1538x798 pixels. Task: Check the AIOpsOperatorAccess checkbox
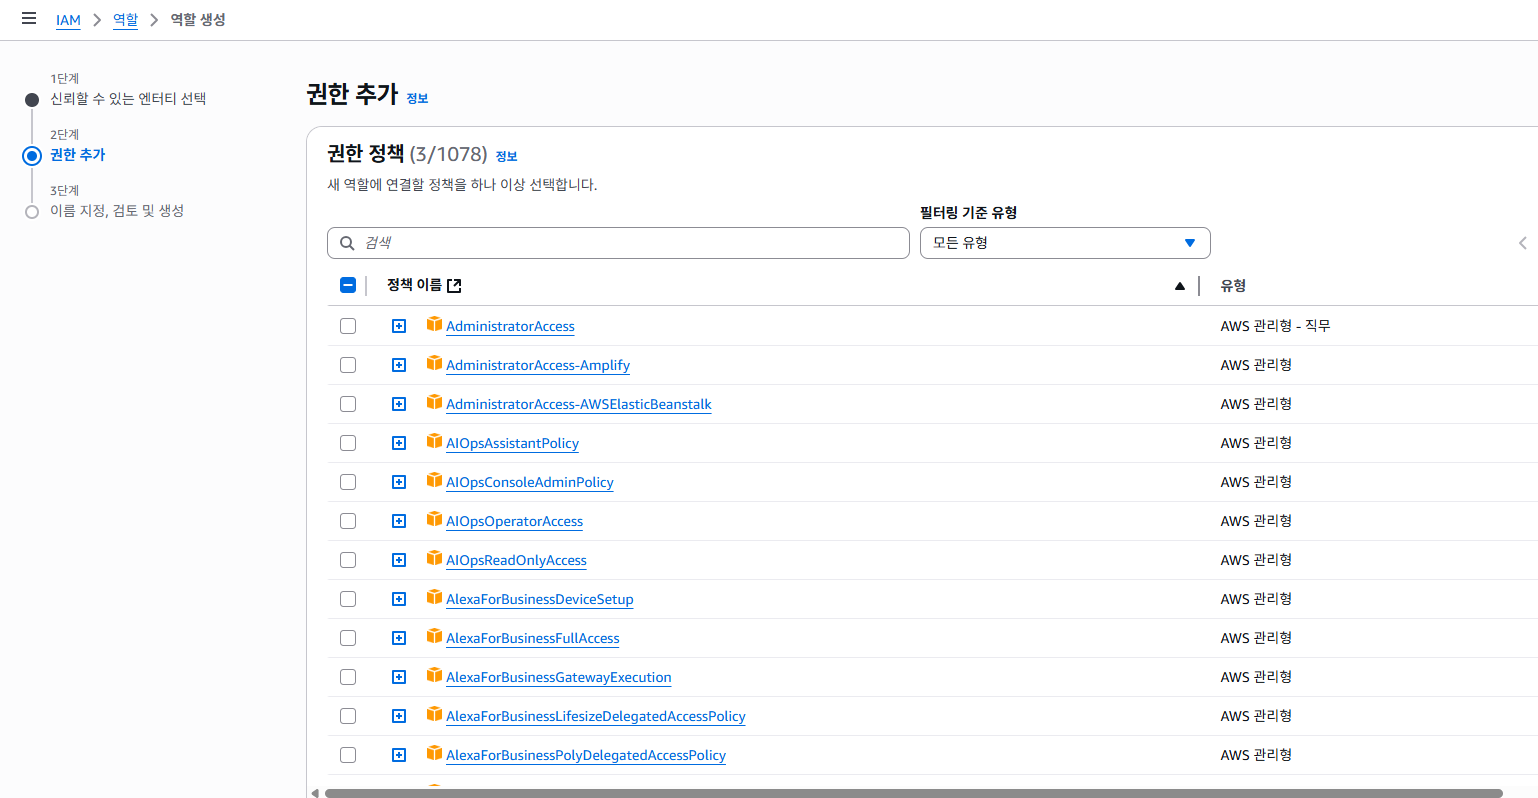tap(348, 521)
